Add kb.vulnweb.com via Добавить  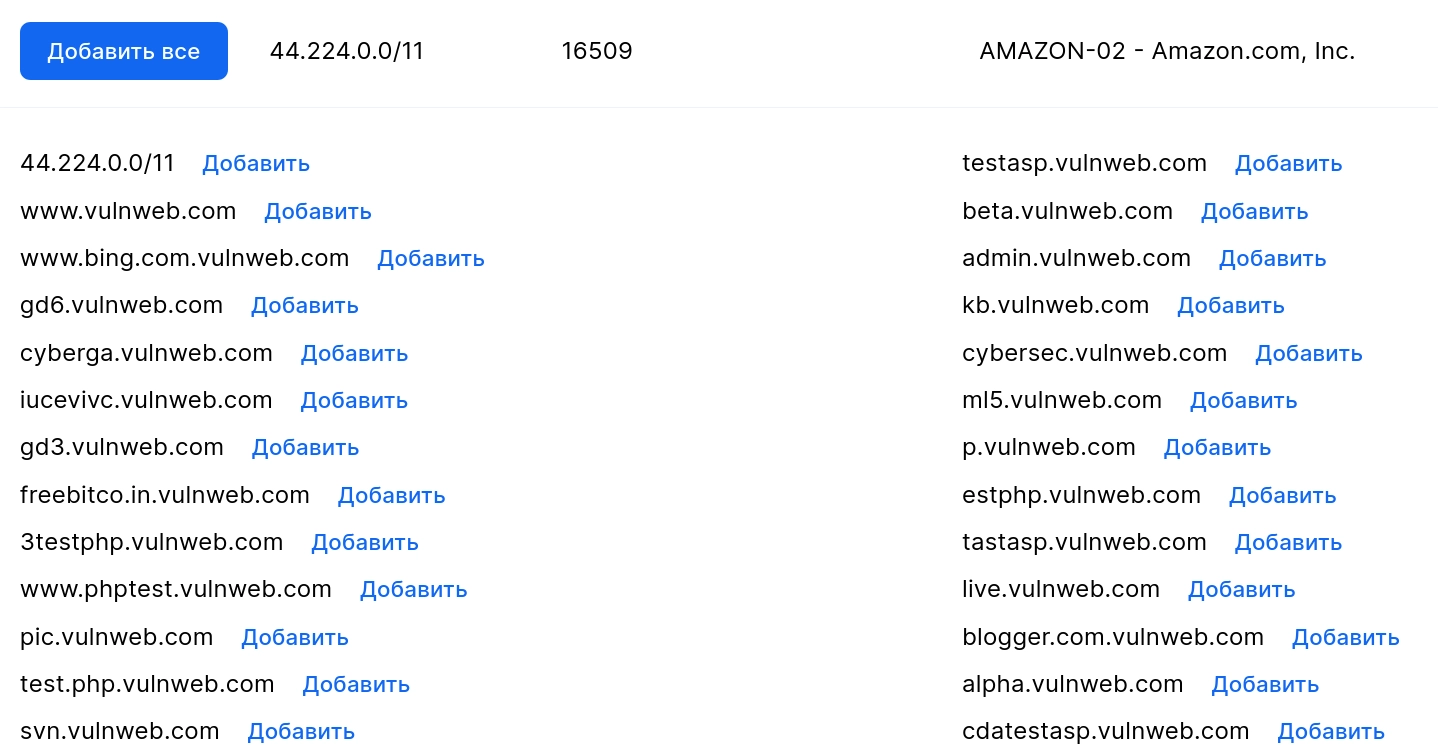1231,305
